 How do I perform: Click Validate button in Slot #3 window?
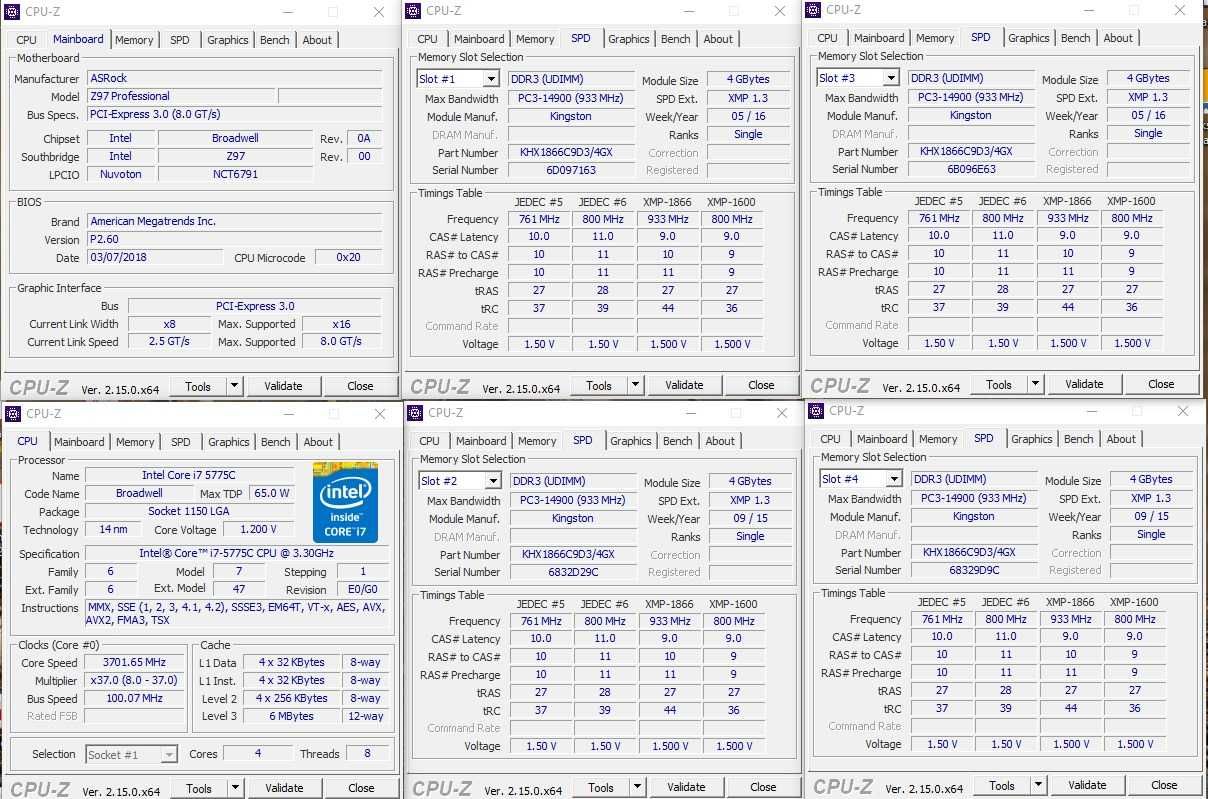pos(1084,384)
